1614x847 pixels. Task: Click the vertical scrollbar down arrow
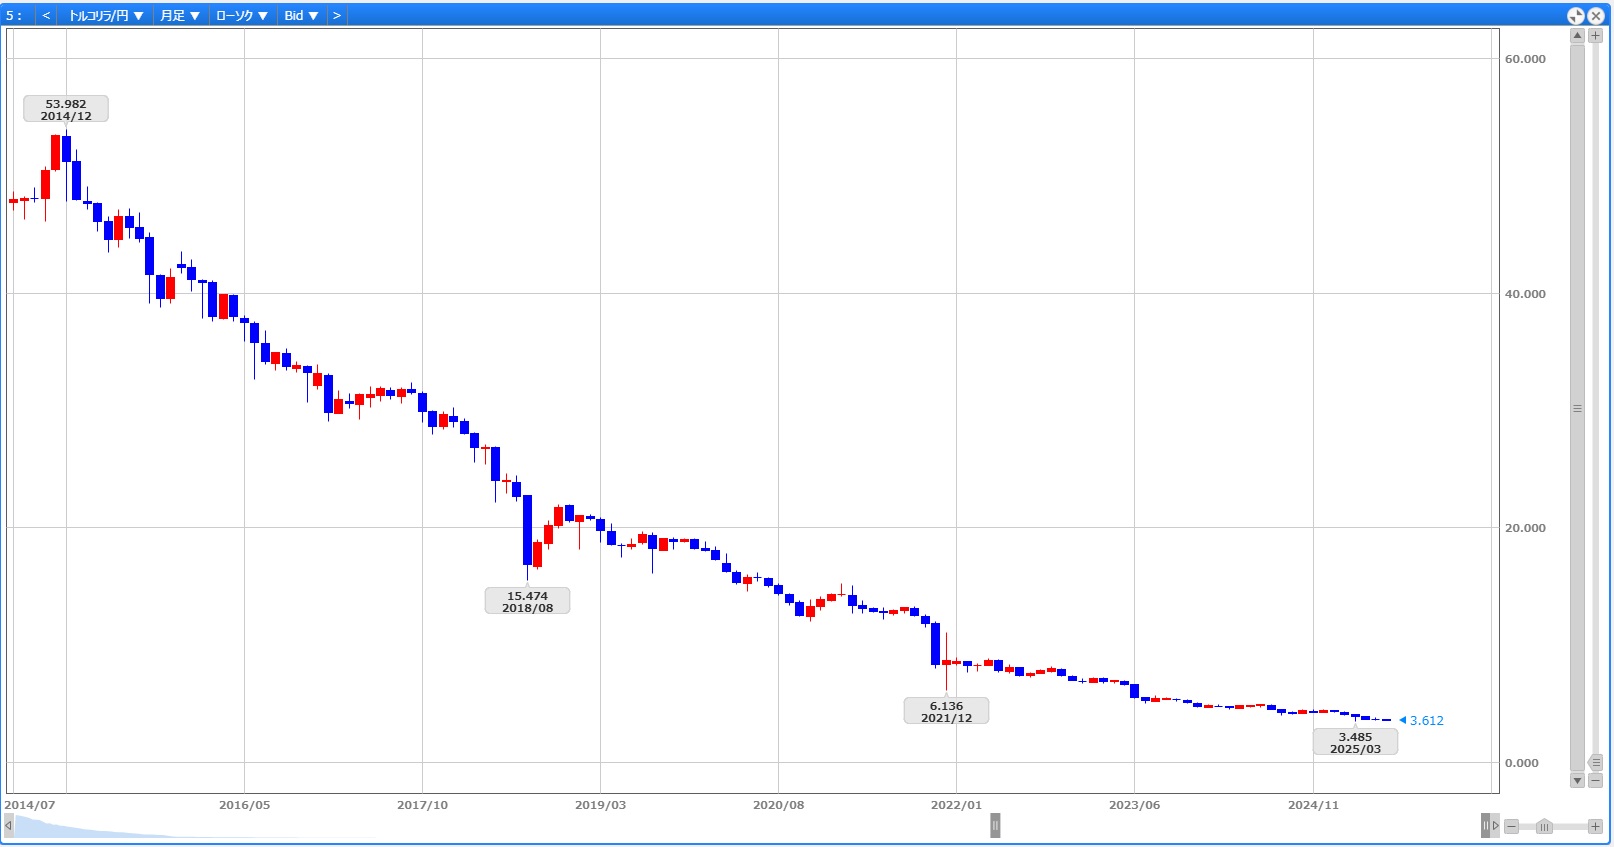point(1577,780)
